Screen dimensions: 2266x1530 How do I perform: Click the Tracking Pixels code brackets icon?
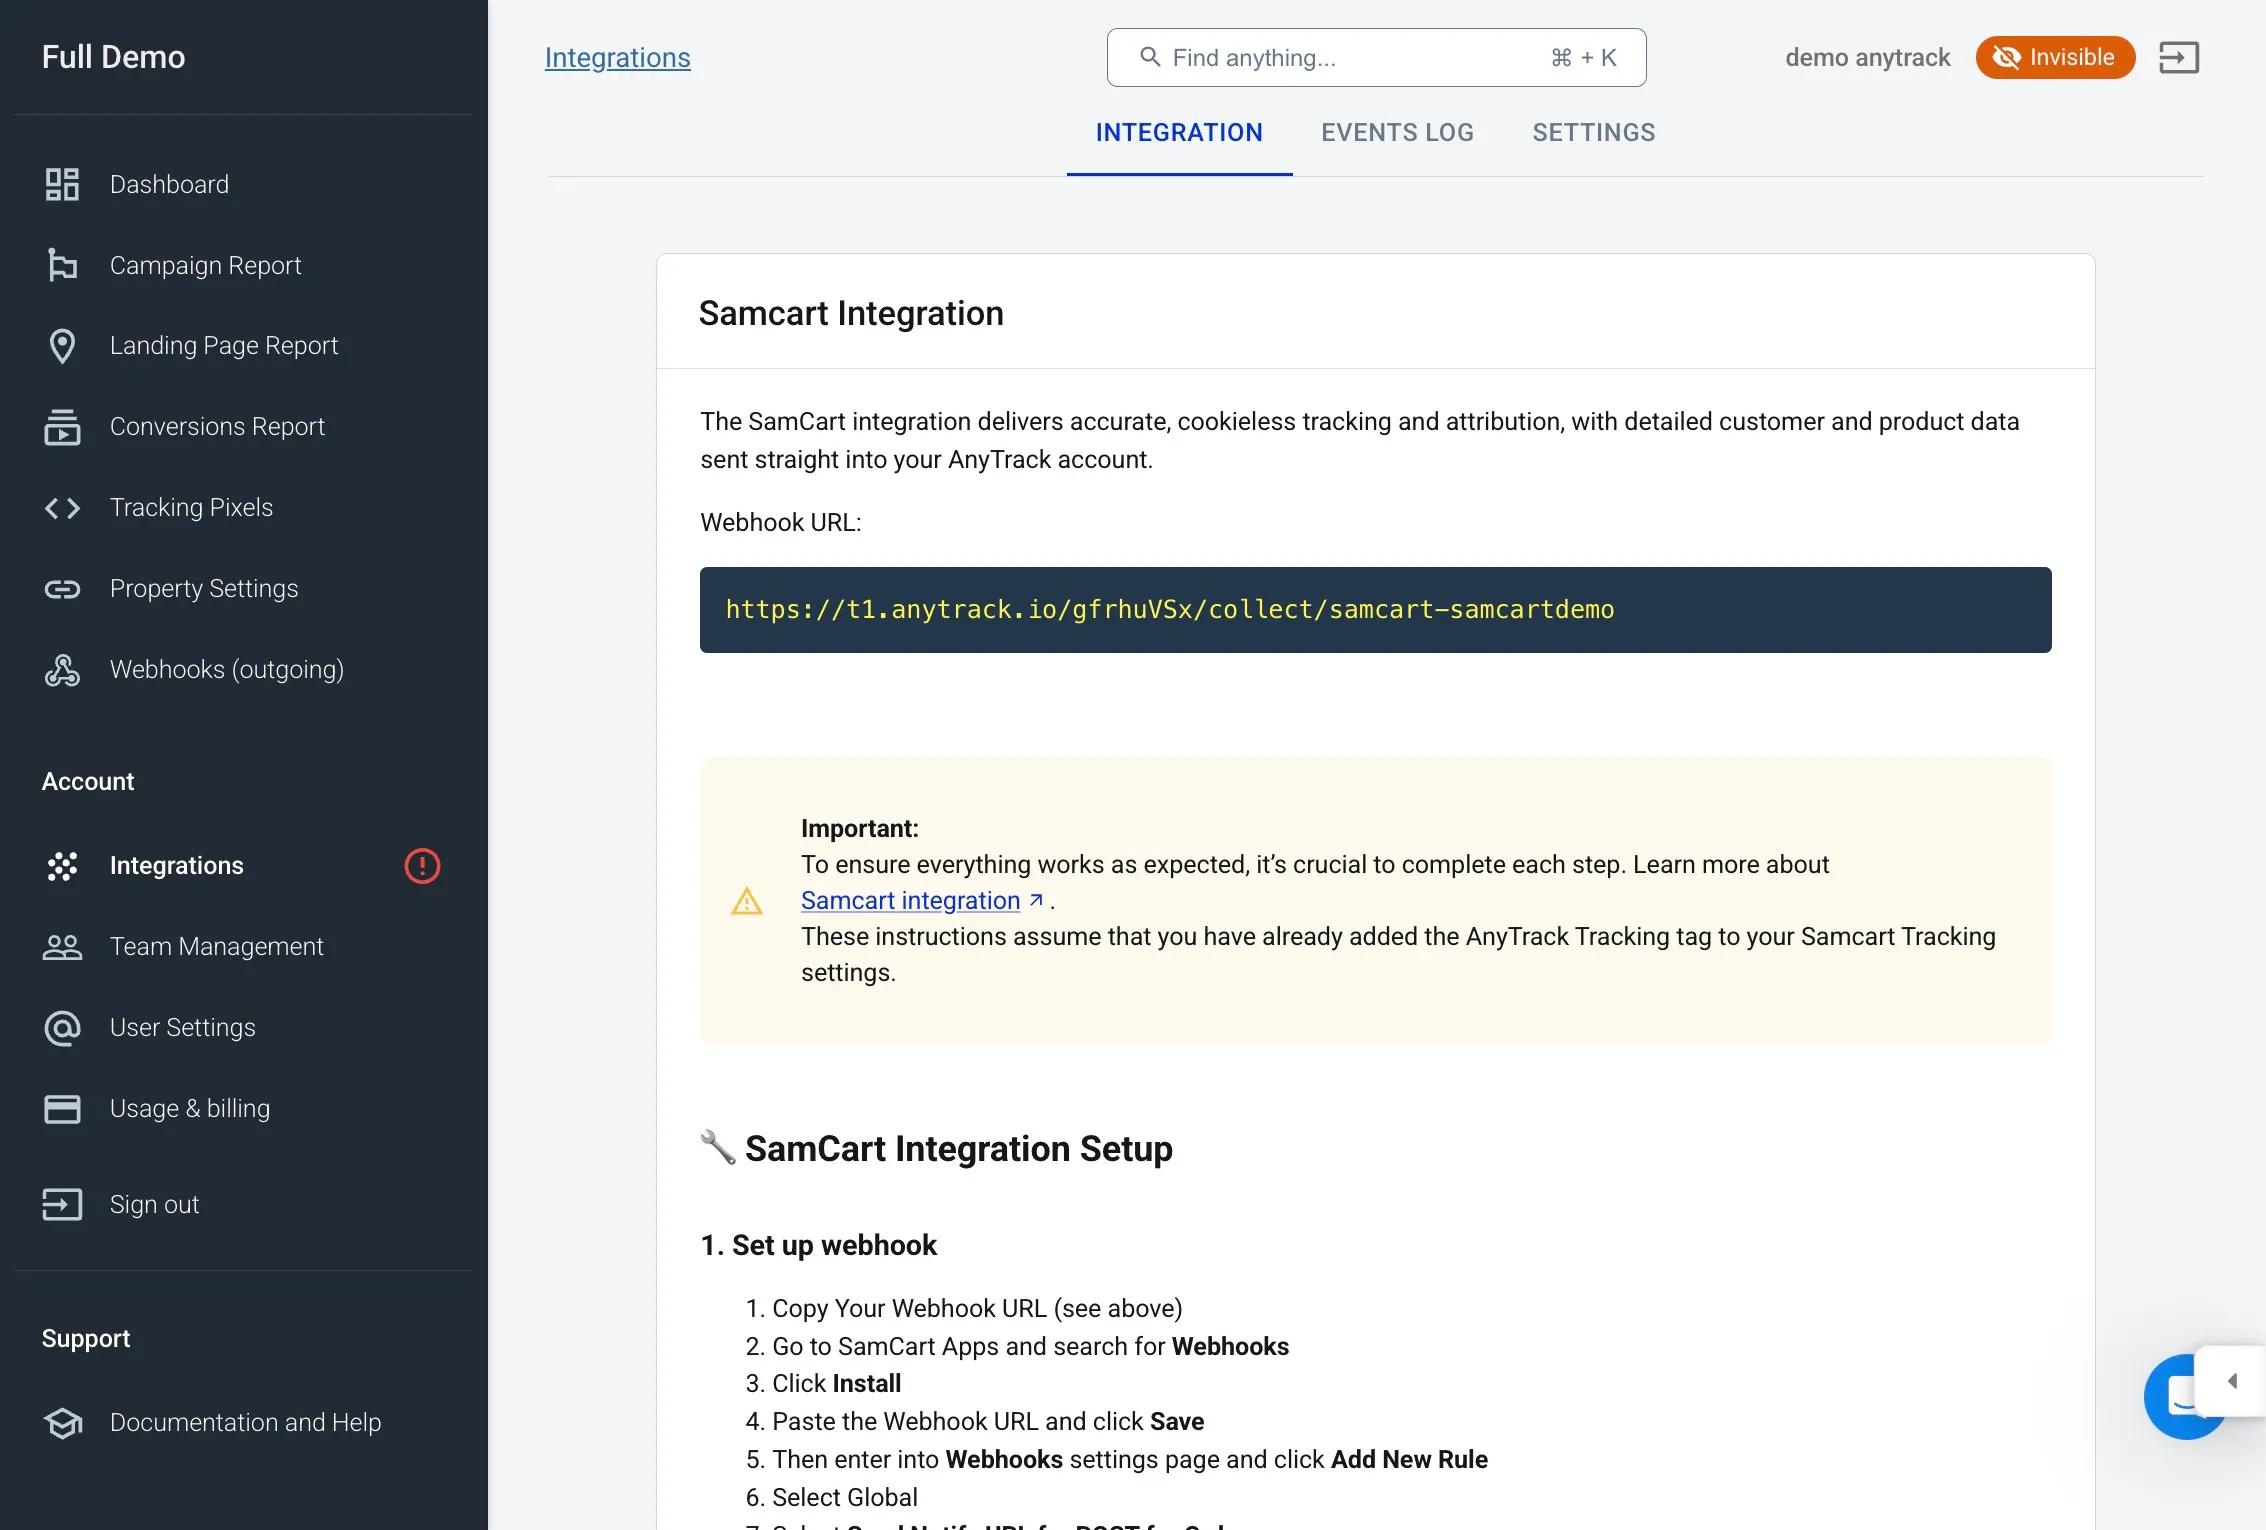click(x=62, y=508)
